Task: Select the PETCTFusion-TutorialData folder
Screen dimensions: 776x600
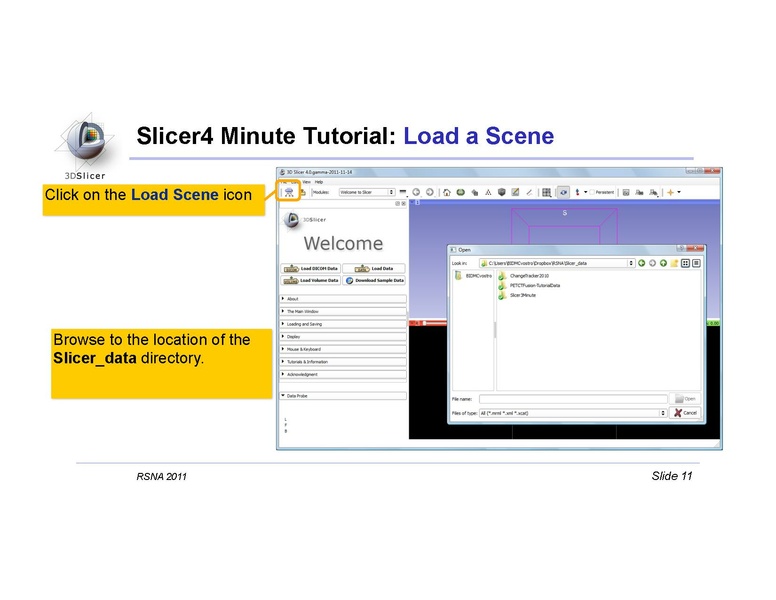Action: click(x=530, y=286)
